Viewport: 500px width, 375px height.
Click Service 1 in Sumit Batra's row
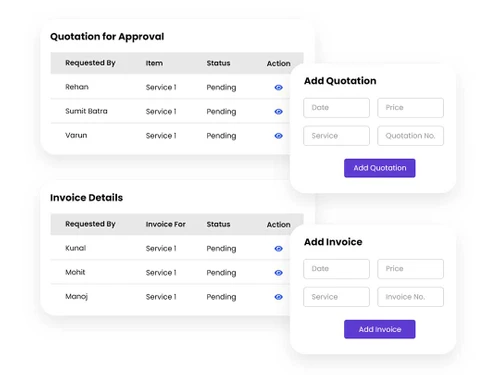click(161, 112)
